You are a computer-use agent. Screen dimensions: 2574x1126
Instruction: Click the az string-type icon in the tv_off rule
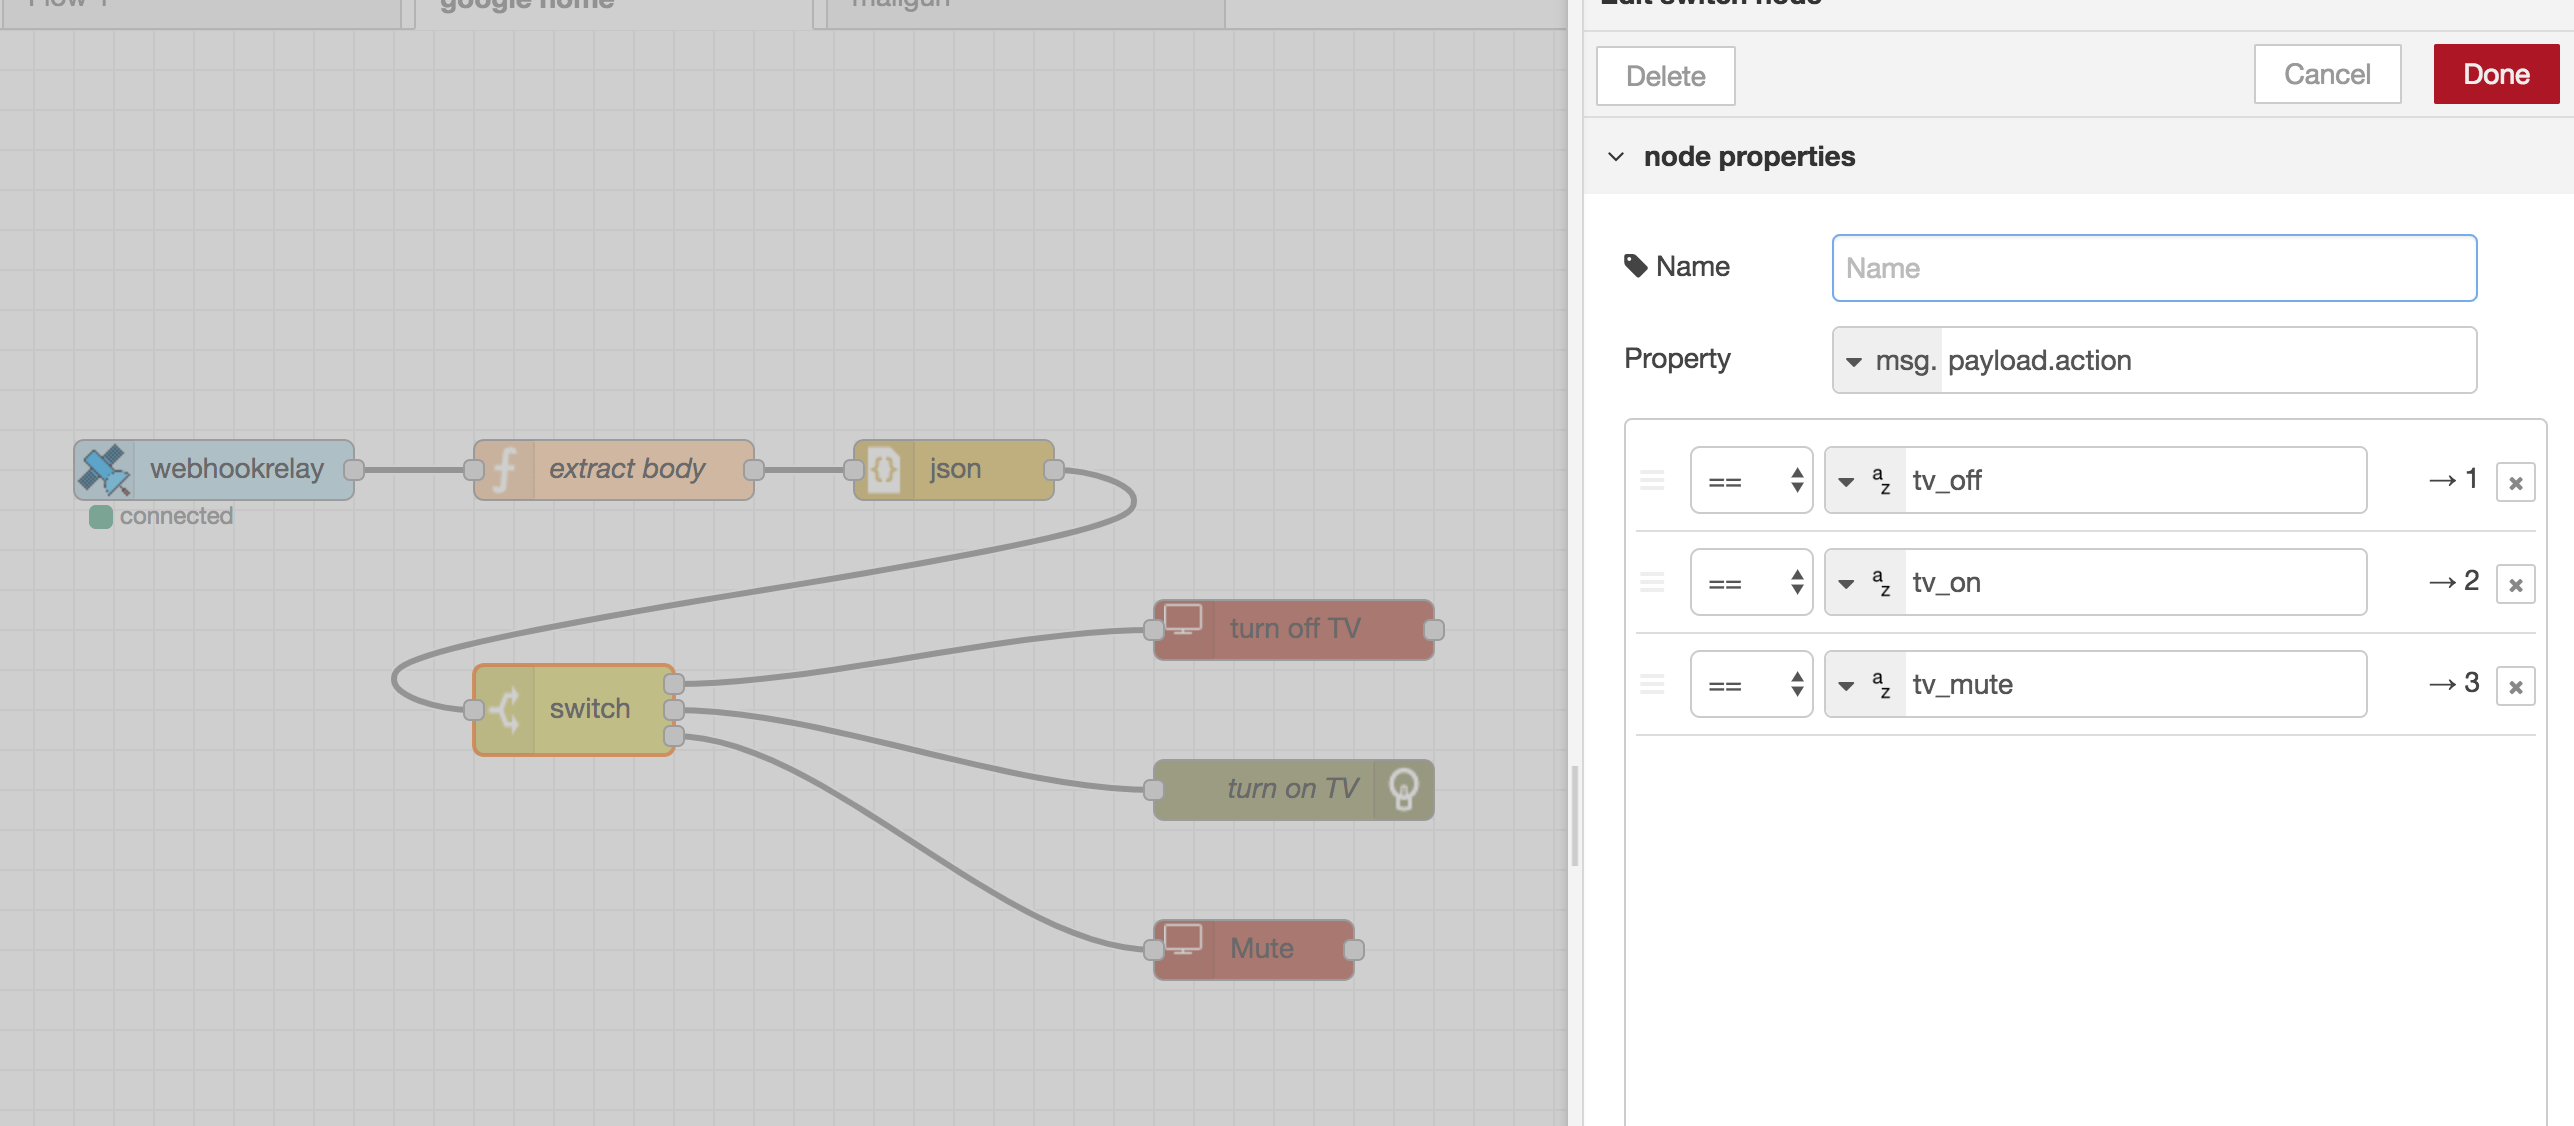[1881, 480]
